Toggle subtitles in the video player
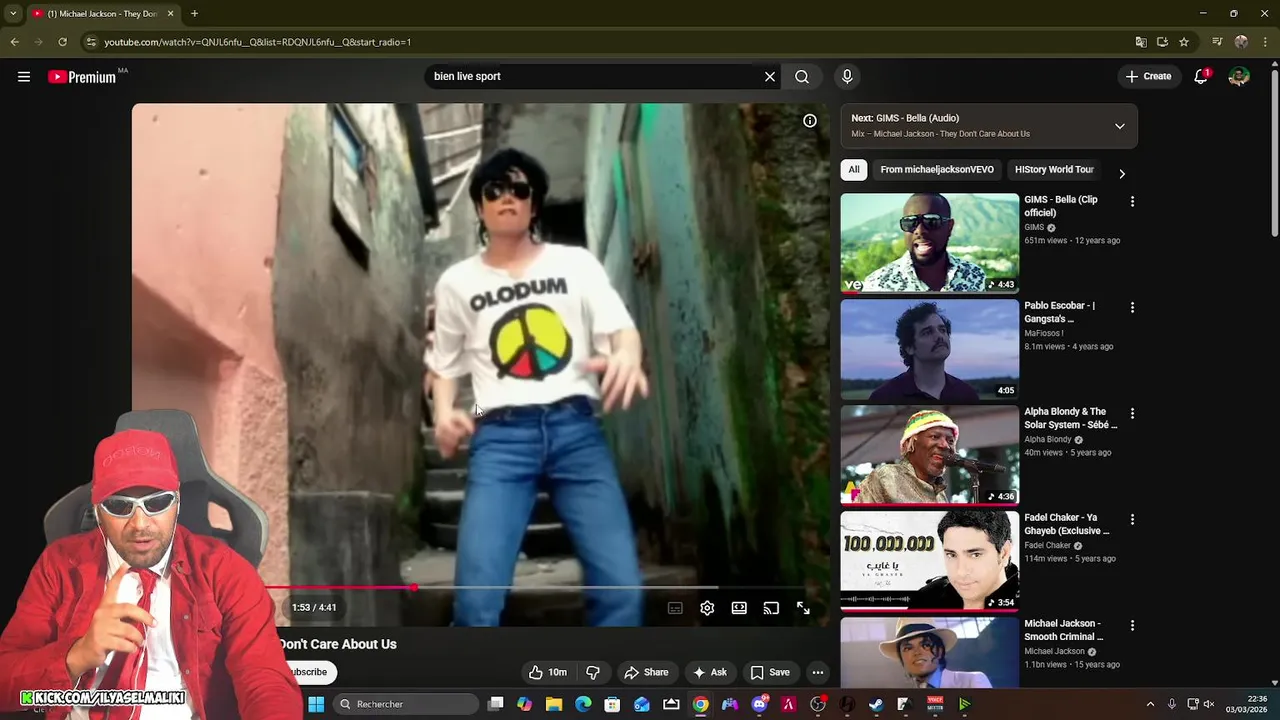 (675, 608)
